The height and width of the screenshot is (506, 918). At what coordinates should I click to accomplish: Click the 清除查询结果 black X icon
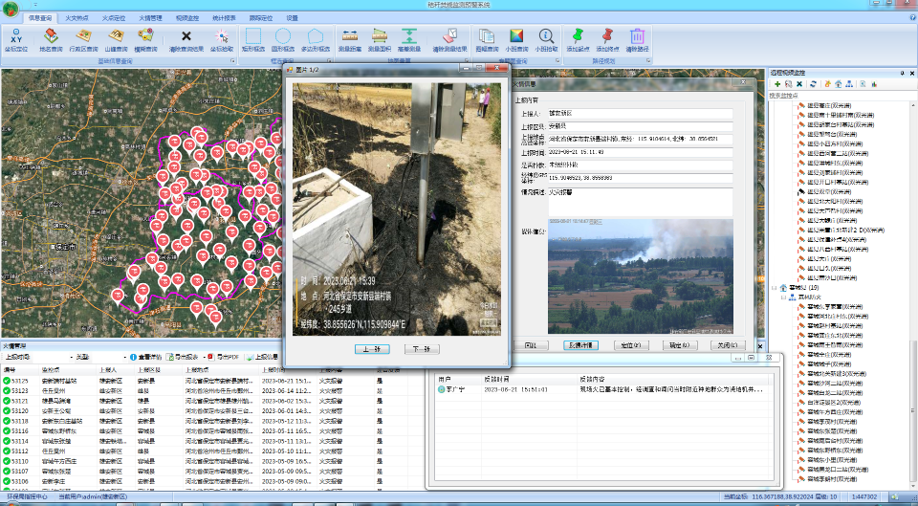pyautogui.click(x=185, y=38)
